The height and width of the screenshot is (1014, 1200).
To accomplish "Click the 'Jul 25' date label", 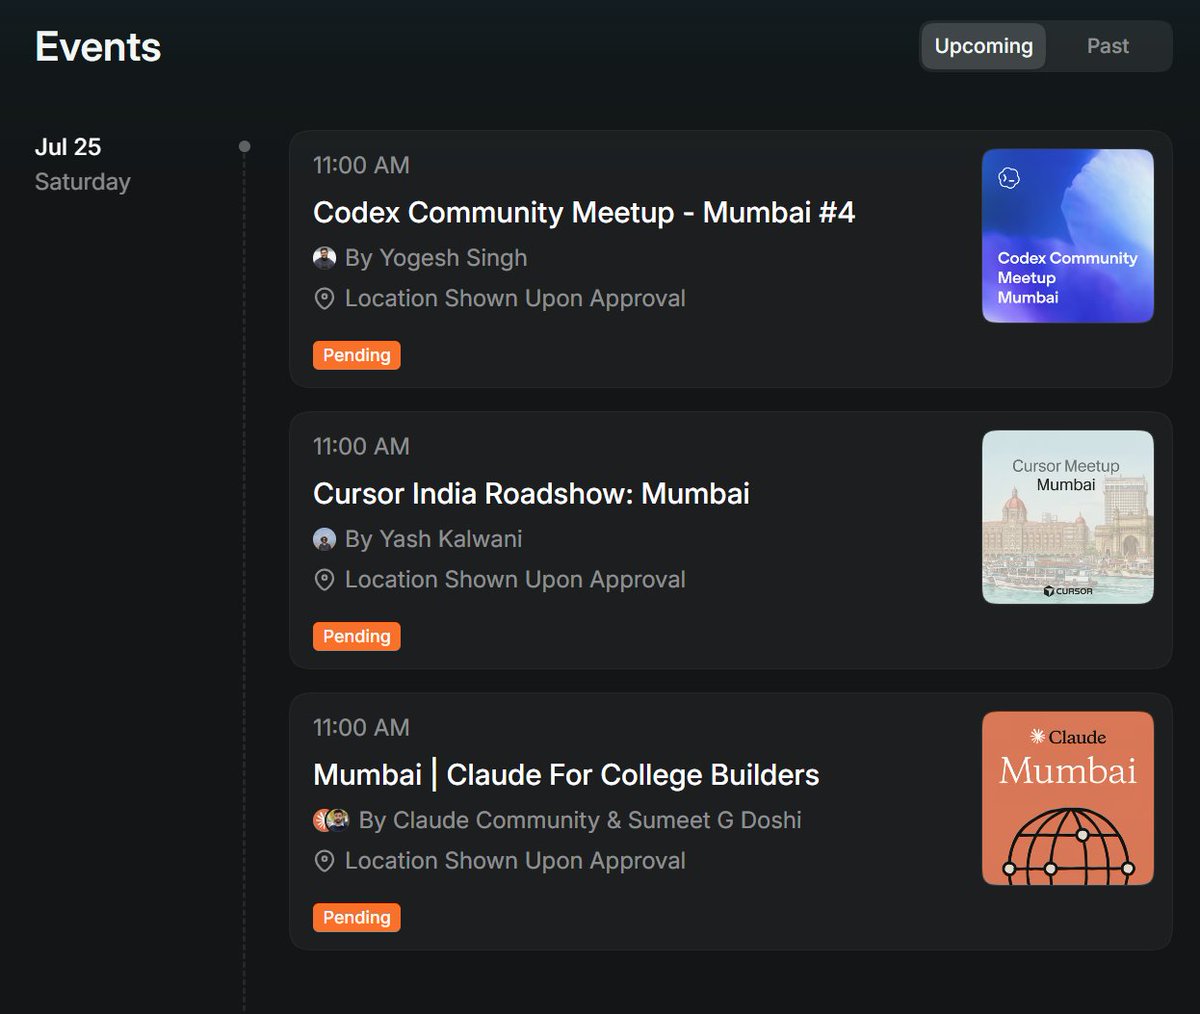I will (68, 147).
